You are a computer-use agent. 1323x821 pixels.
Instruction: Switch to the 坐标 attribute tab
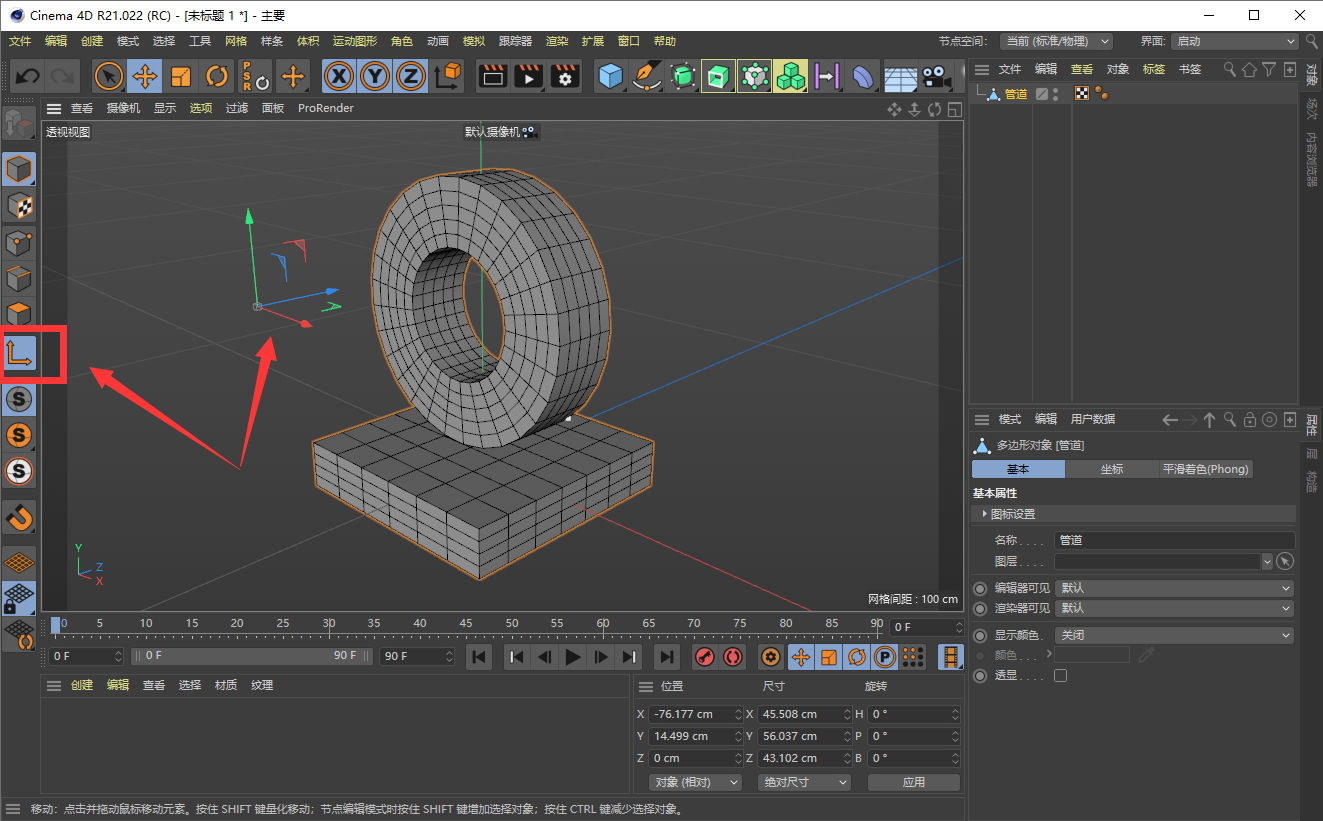[x=1112, y=469]
